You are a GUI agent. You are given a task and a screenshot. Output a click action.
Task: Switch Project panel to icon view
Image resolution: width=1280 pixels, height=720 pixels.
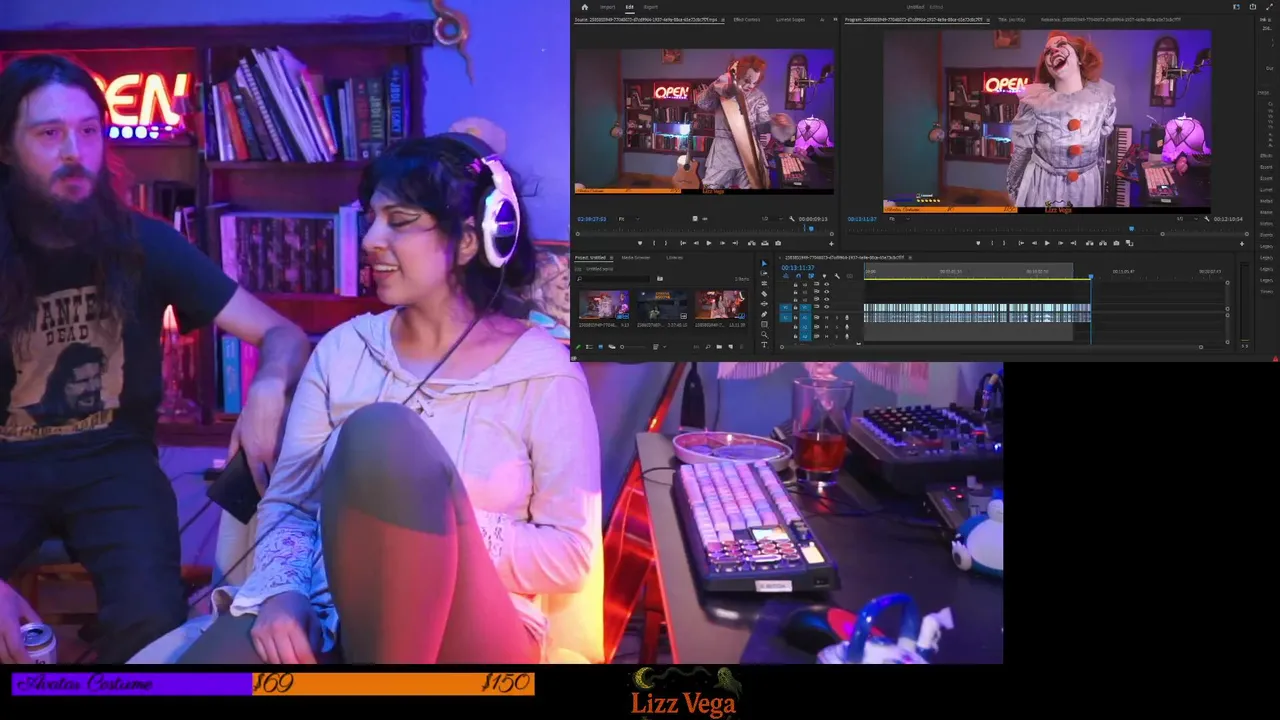pyautogui.click(x=601, y=347)
